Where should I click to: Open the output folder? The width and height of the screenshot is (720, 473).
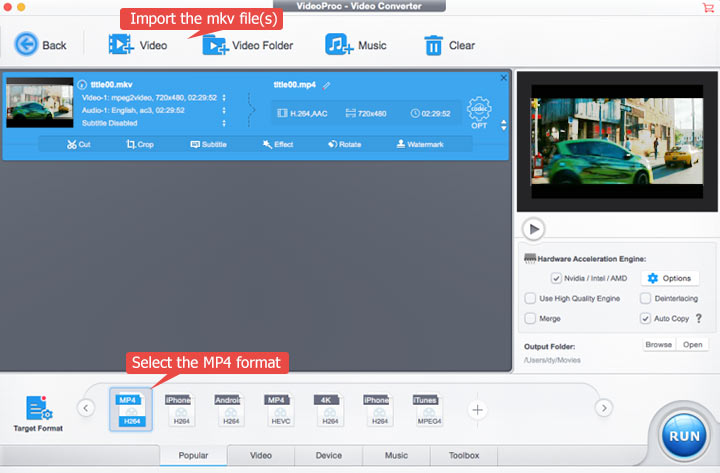pos(692,344)
